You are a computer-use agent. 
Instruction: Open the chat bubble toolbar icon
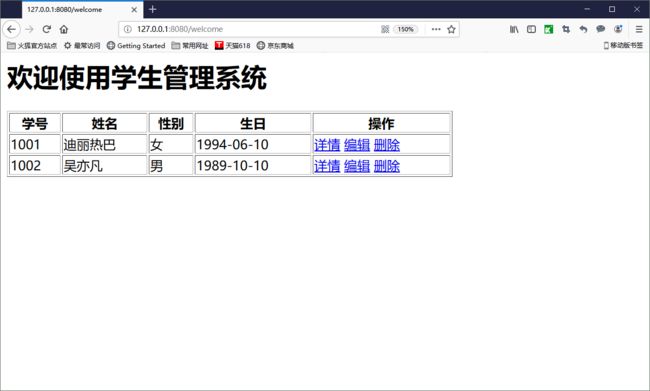600,29
